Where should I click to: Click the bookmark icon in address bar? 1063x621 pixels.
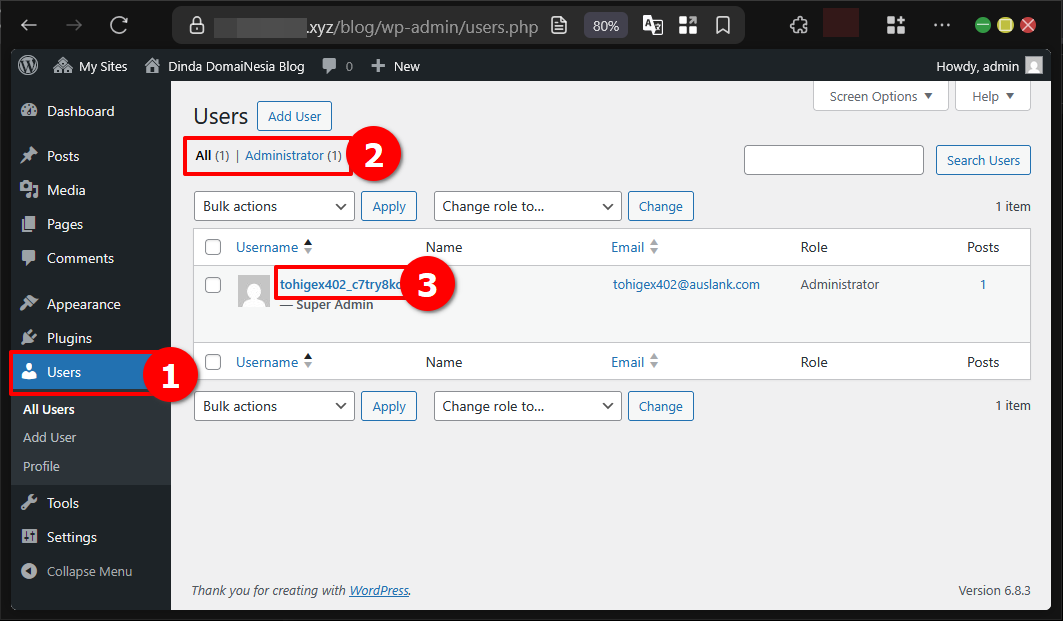[x=723, y=25]
